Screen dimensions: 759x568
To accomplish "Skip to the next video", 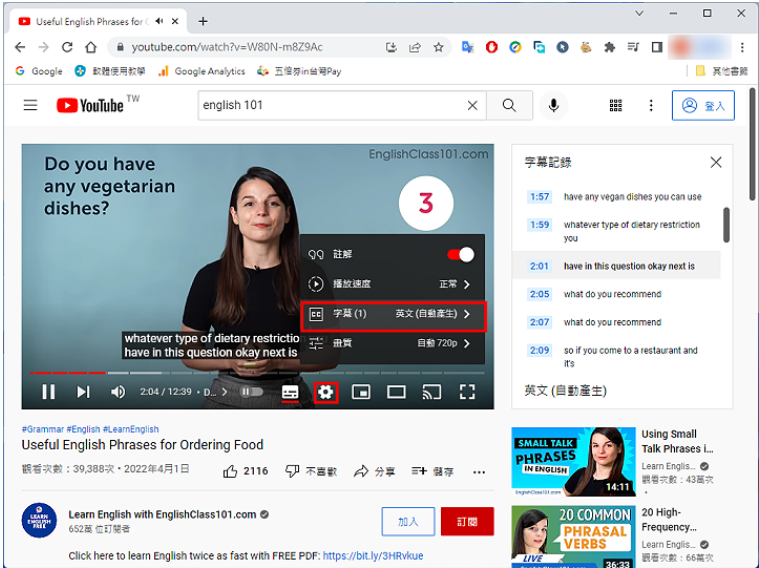I will point(83,391).
